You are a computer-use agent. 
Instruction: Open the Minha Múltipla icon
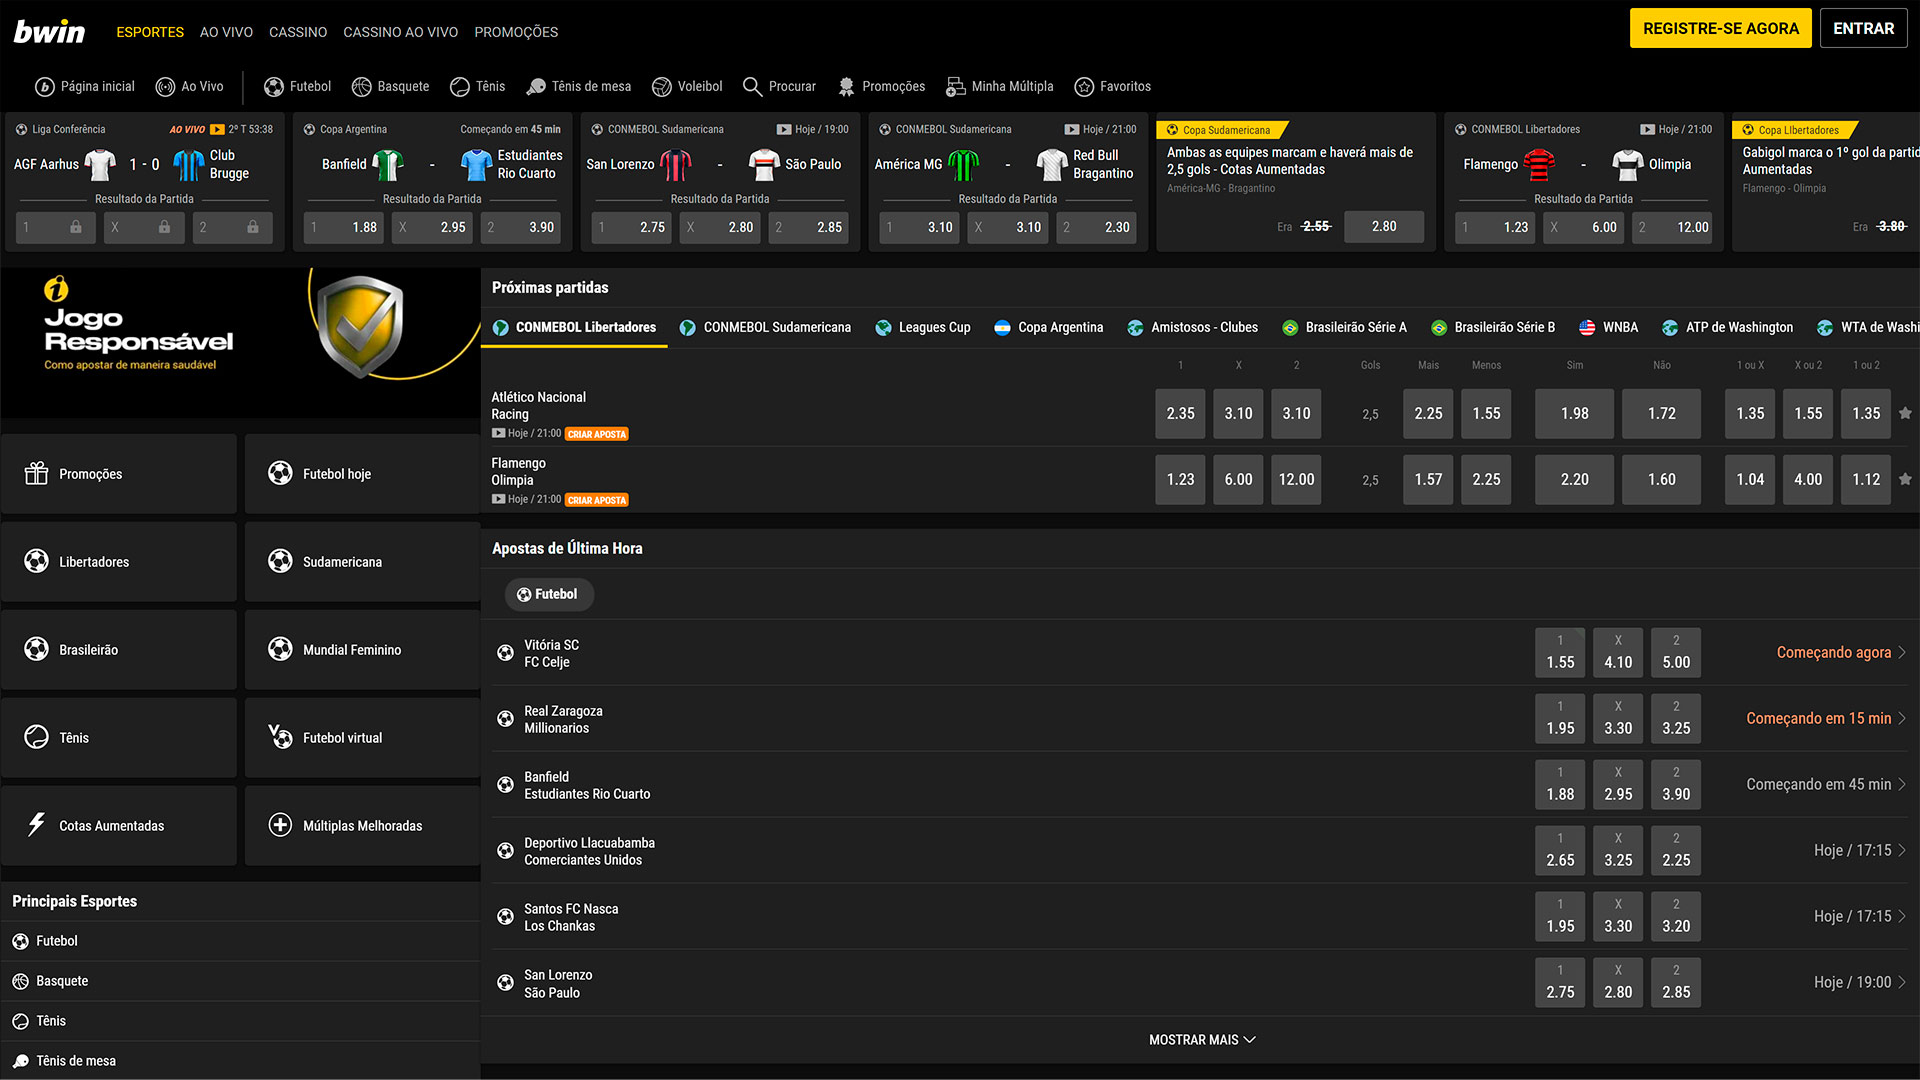956,87
